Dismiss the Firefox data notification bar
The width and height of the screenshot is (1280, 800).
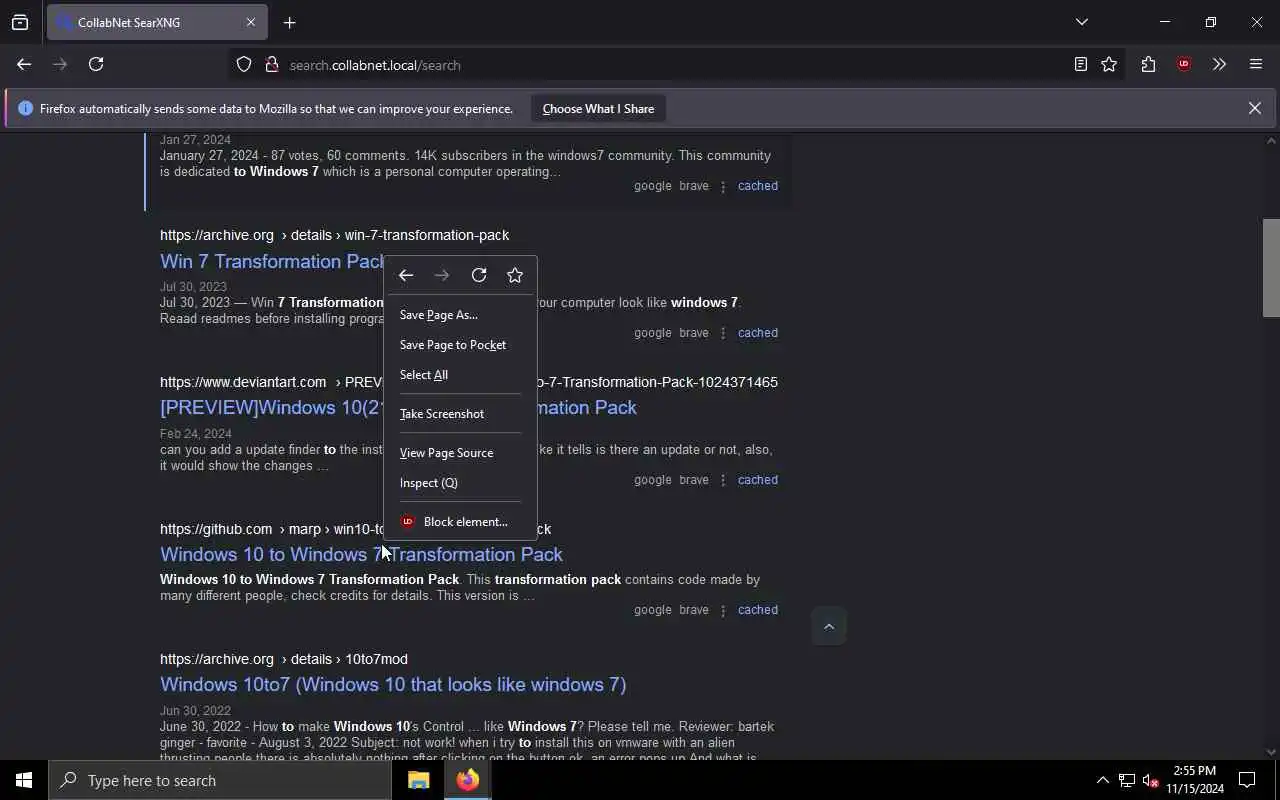(x=1254, y=108)
